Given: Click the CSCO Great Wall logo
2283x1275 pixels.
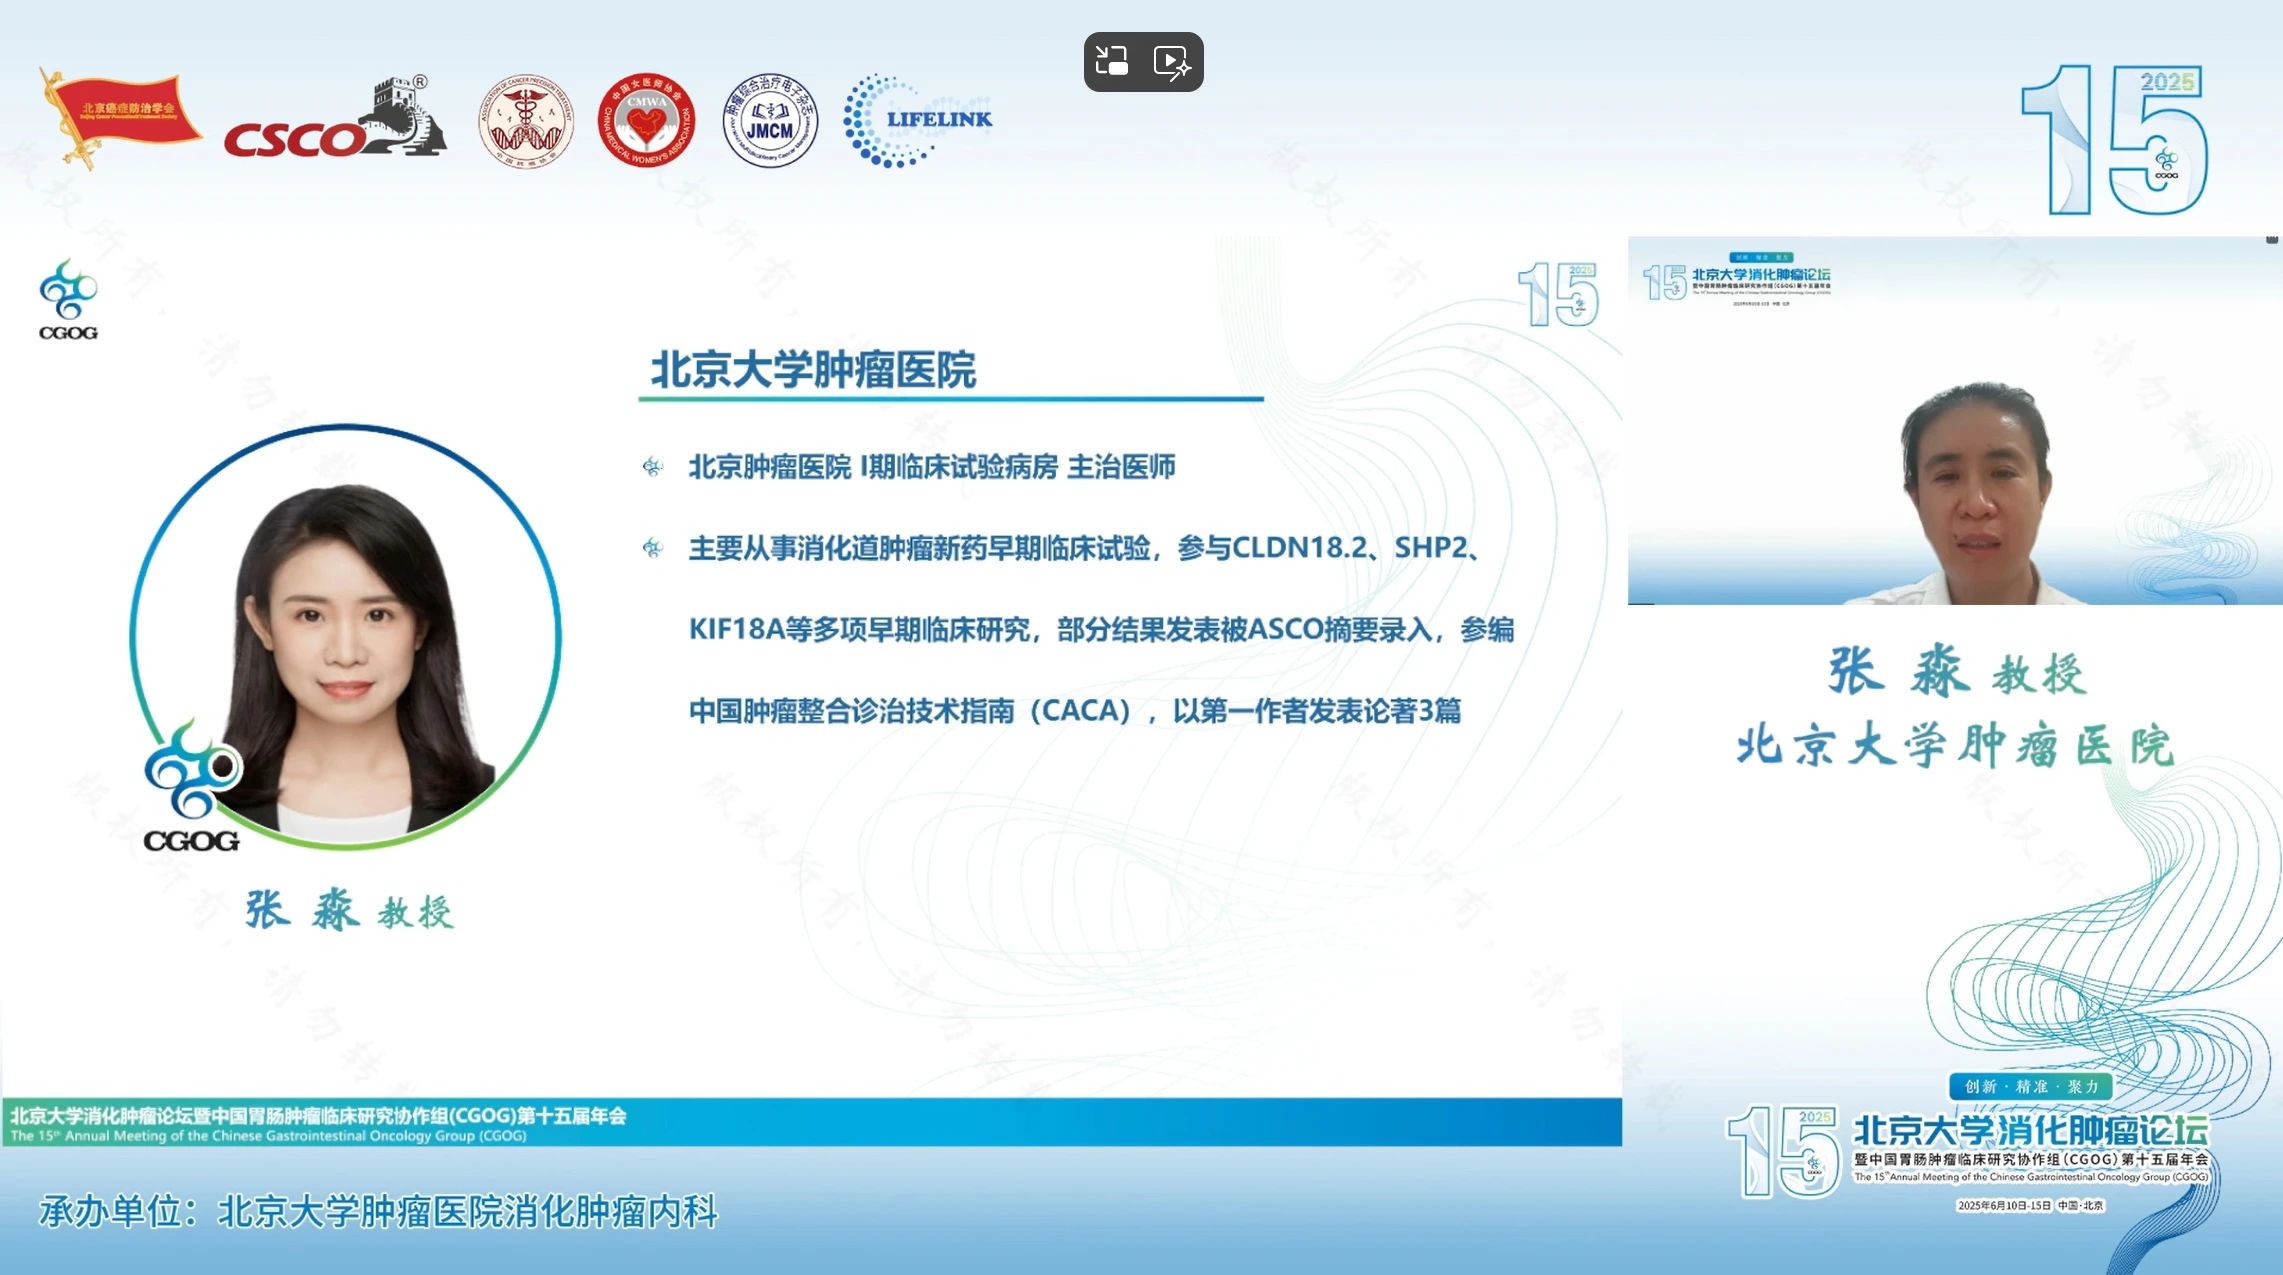Looking at the screenshot, I should (337, 122).
